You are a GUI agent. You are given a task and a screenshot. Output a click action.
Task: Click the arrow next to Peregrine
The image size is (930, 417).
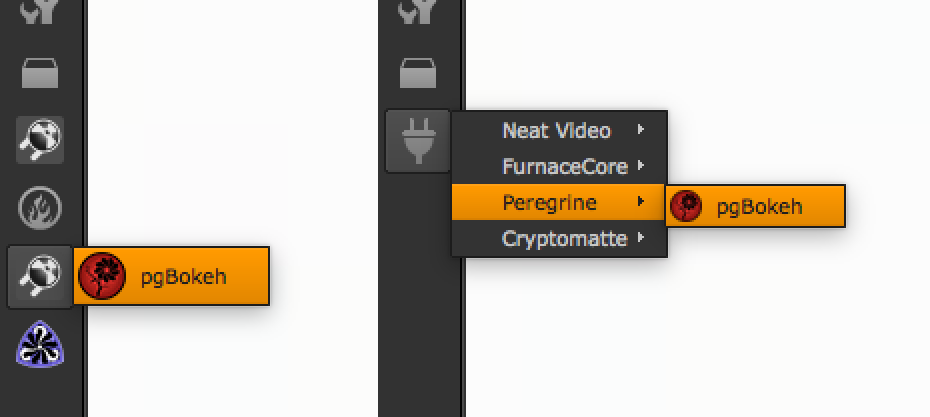click(x=640, y=203)
